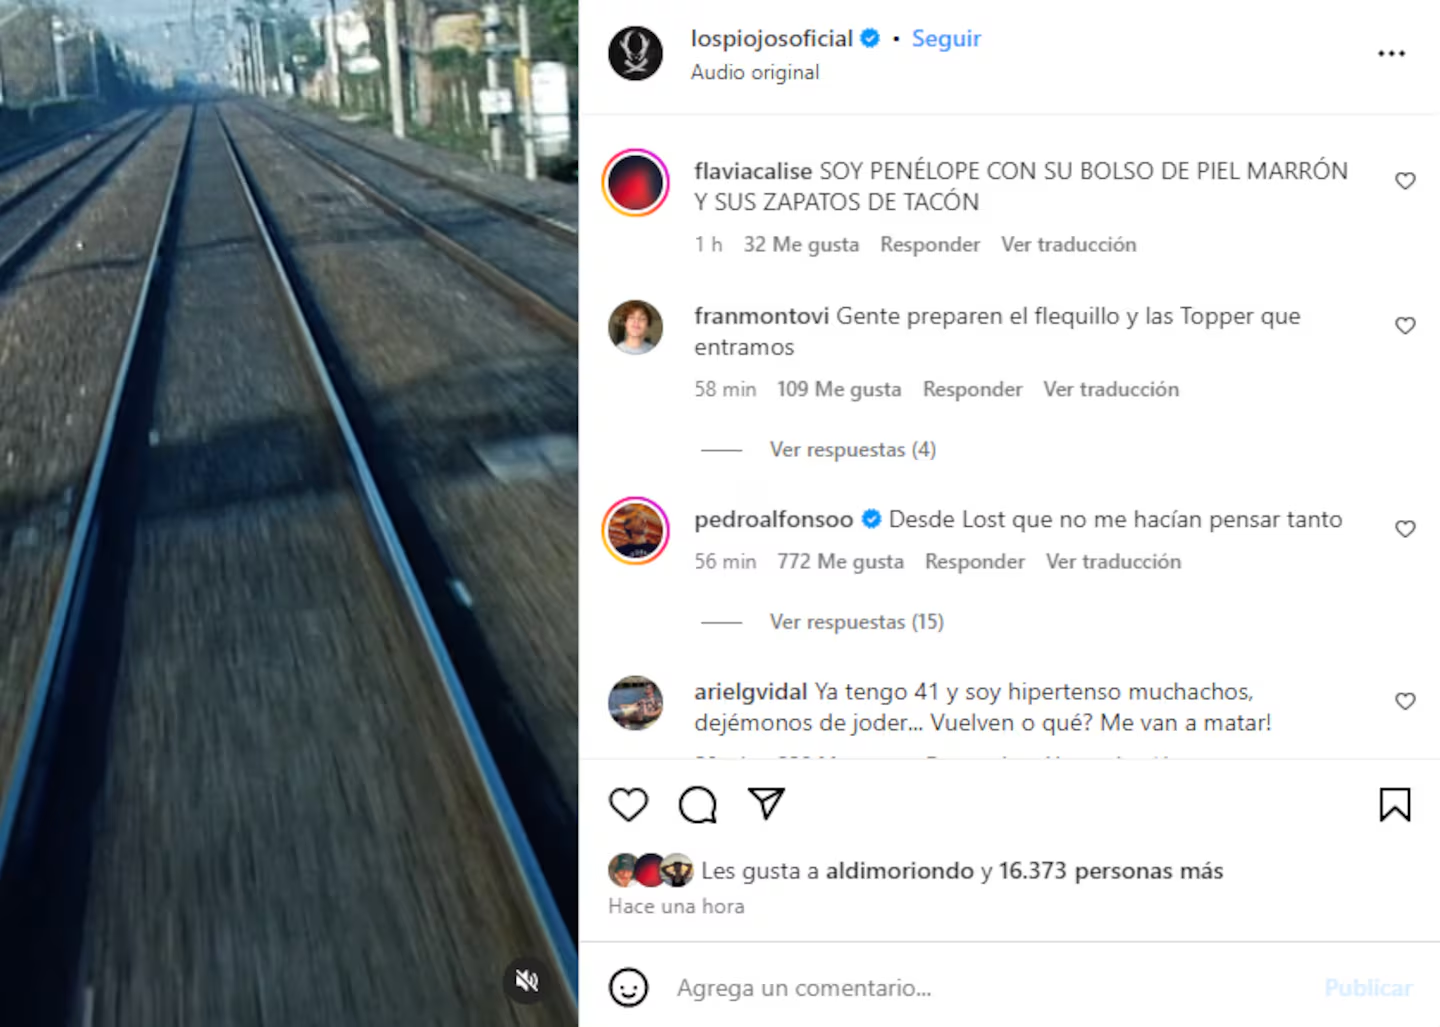Image resolution: width=1440 pixels, height=1027 pixels.
Task: Open the arielgvidal username link
Action: click(x=750, y=692)
